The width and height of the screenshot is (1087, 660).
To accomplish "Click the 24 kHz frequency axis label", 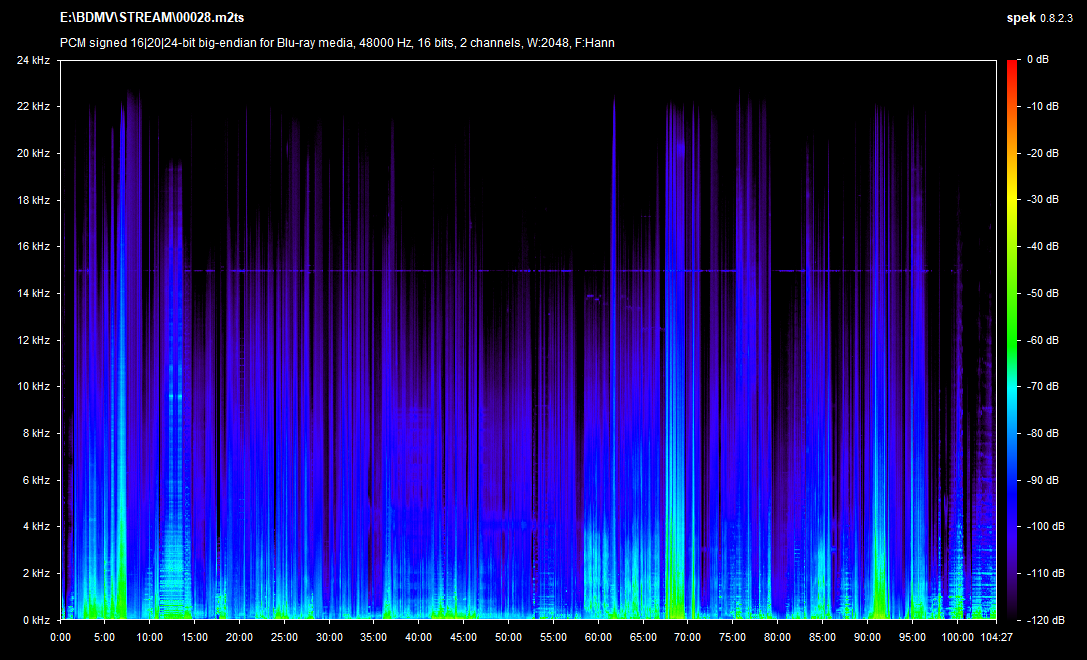I will pos(32,60).
